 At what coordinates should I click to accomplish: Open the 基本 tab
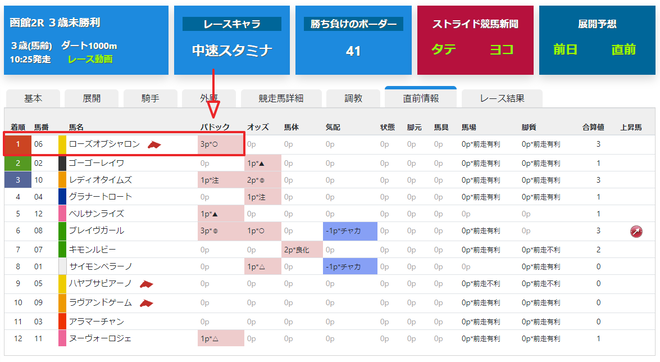pyautogui.click(x=33, y=98)
